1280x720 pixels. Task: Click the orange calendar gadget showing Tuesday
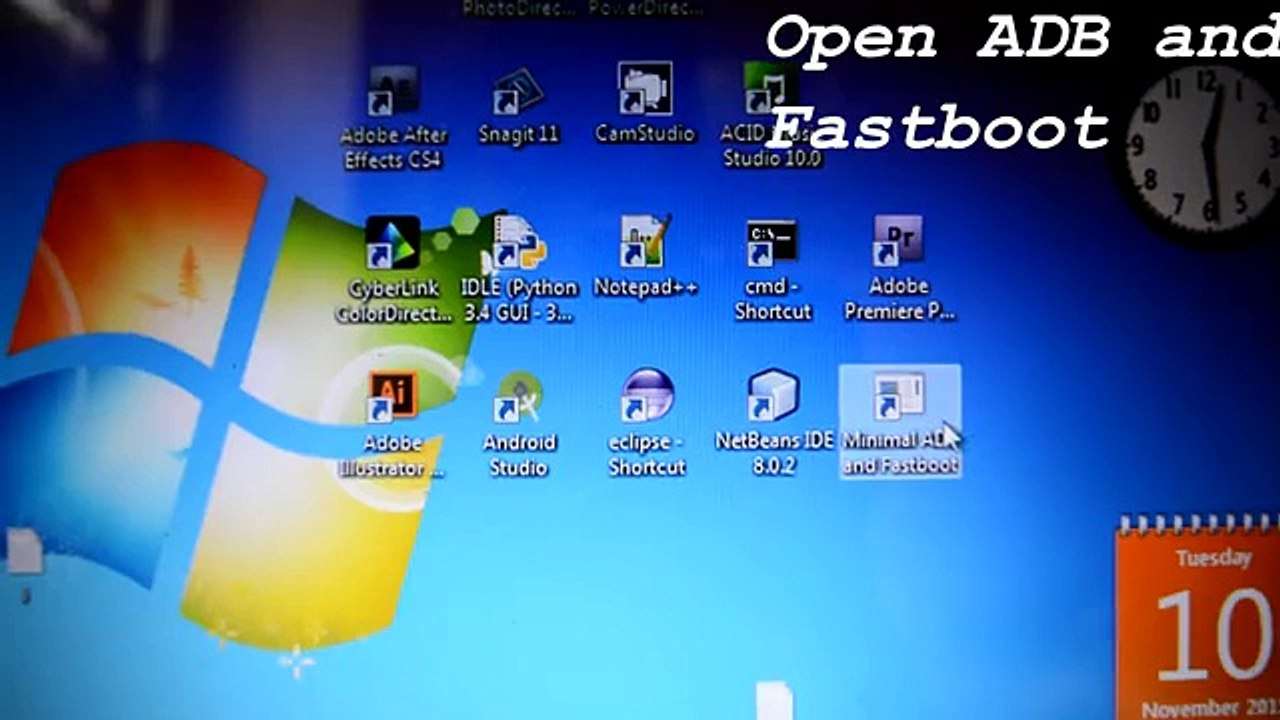click(x=1198, y=619)
